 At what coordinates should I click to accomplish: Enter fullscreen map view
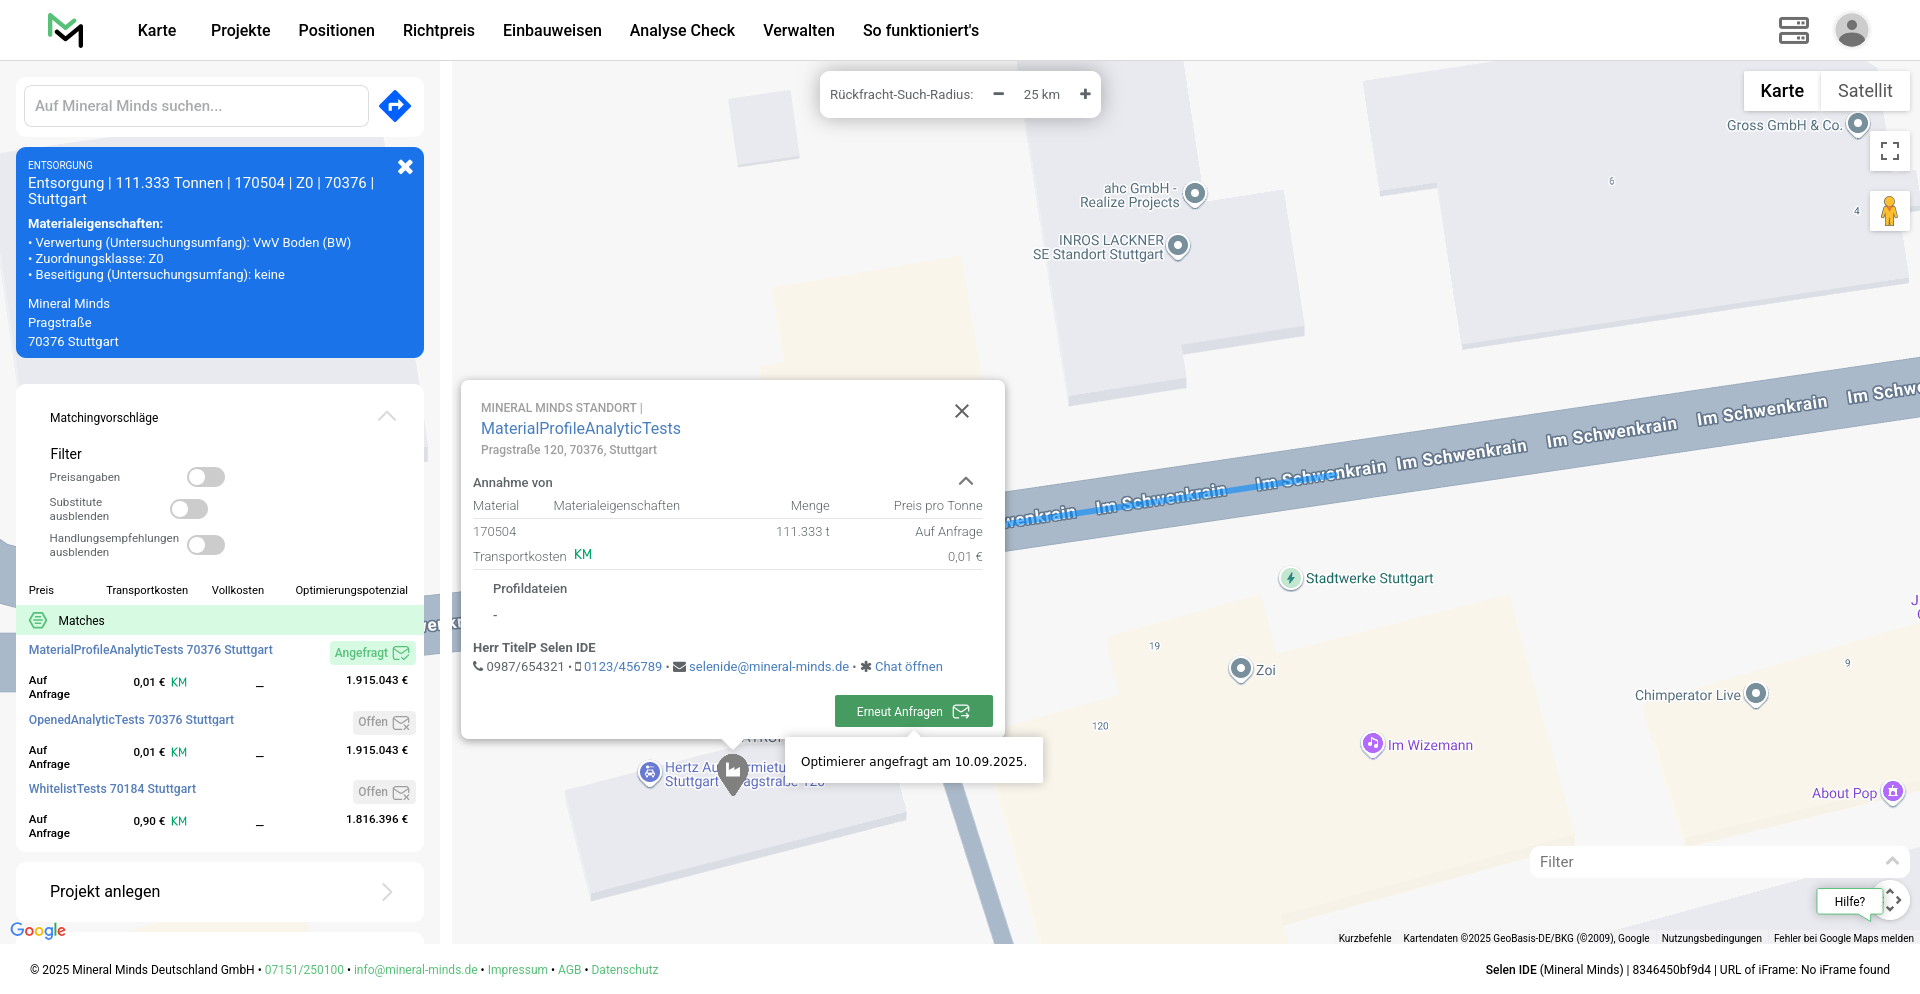[x=1889, y=151]
